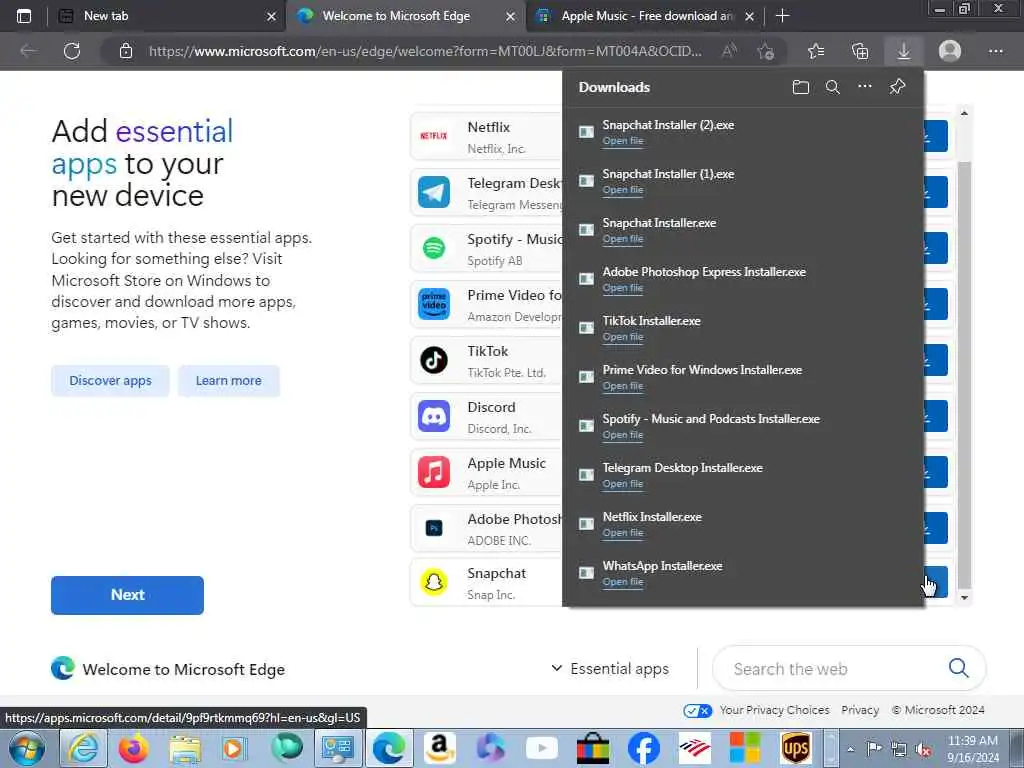Screen dimensions: 1024x768
Task: Open downloads folder icon in Downloads panel
Action: pos(801,87)
